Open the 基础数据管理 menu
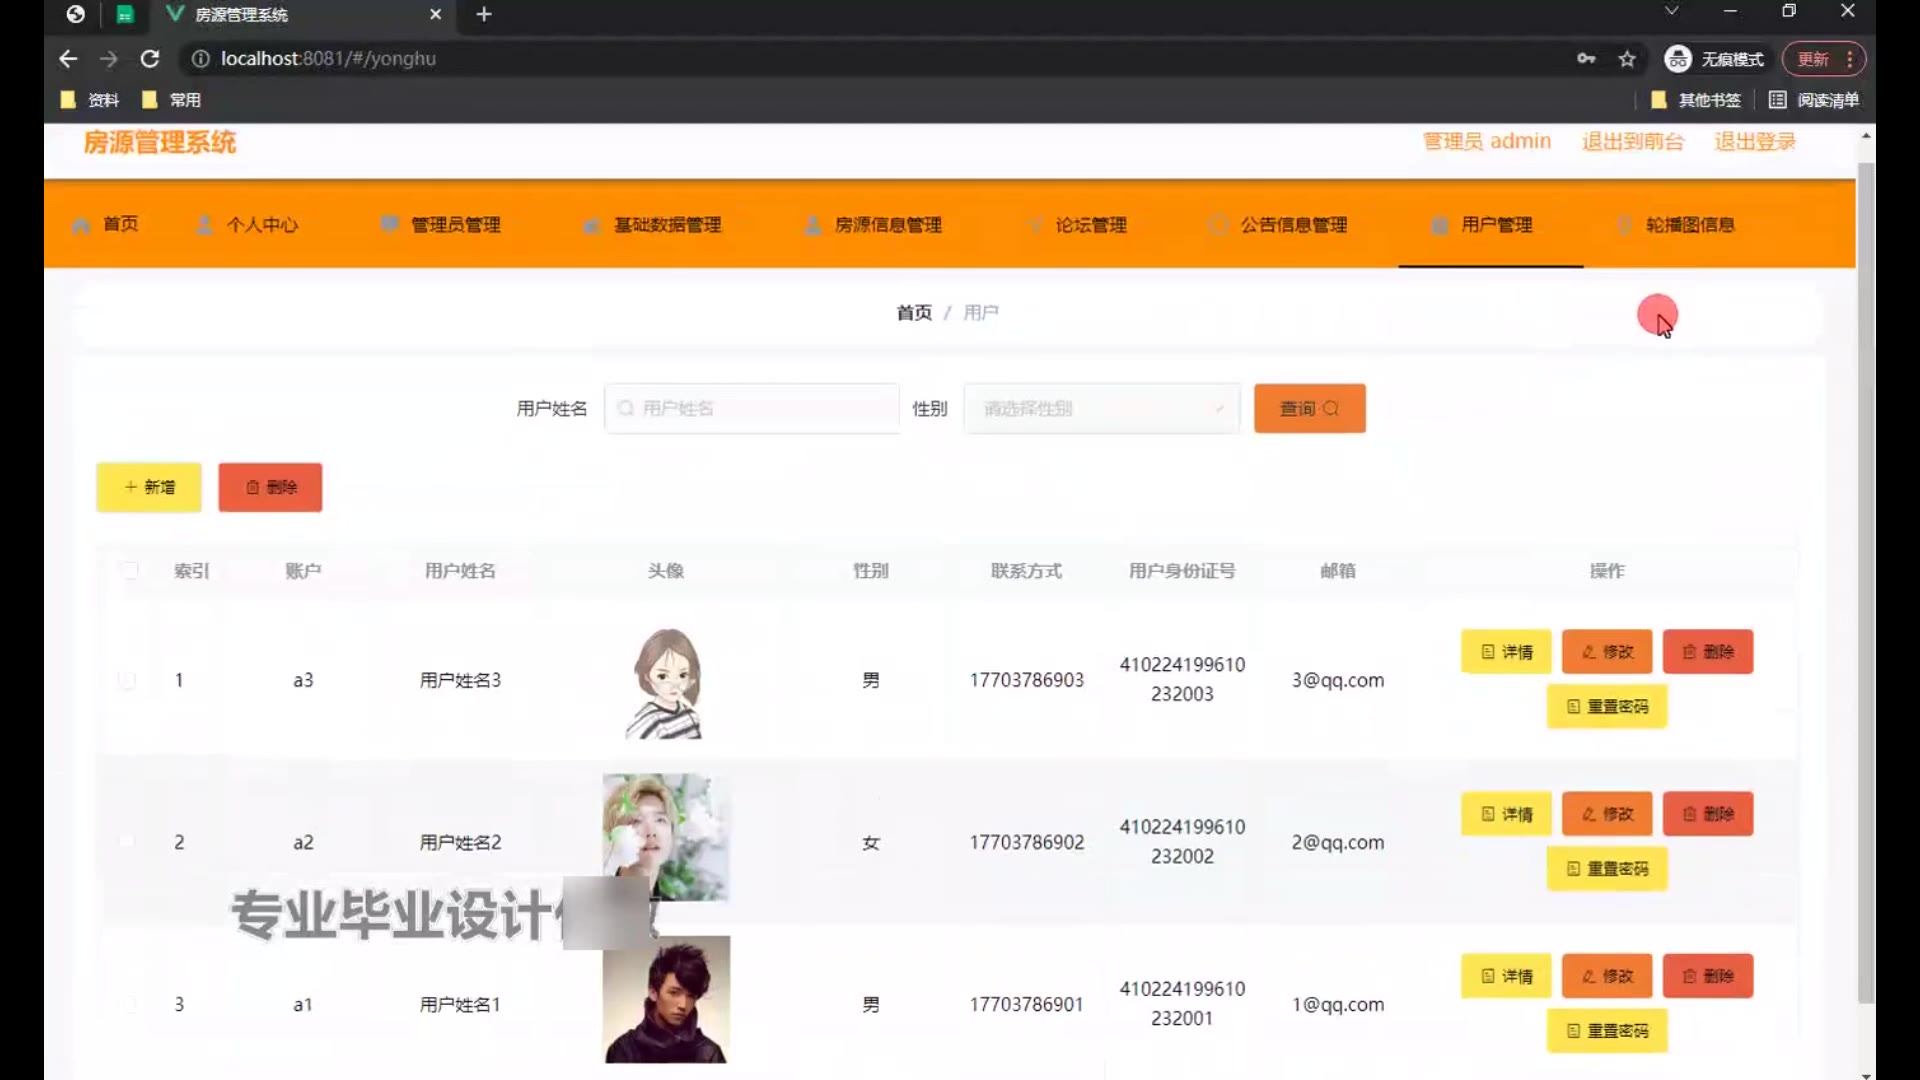The width and height of the screenshot is (1920, 1080). click(653, 224)
